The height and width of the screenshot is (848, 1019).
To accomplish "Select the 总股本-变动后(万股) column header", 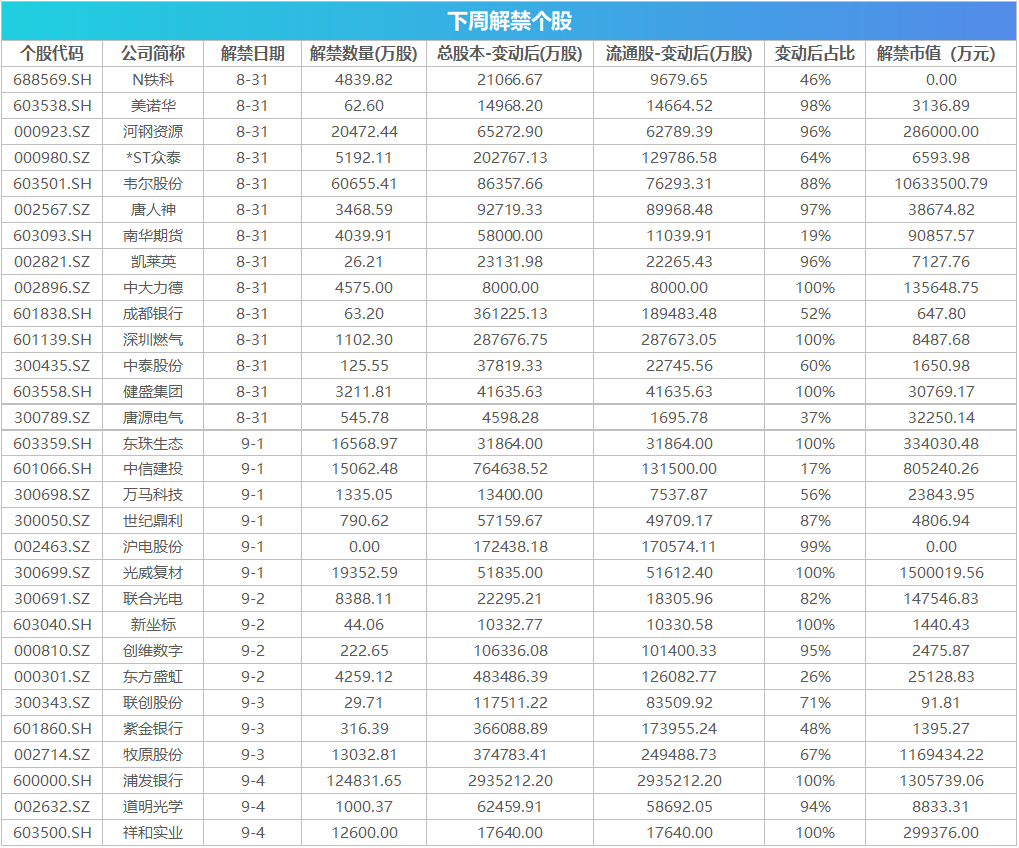I will pyautogui.click(x=510, y=53).
